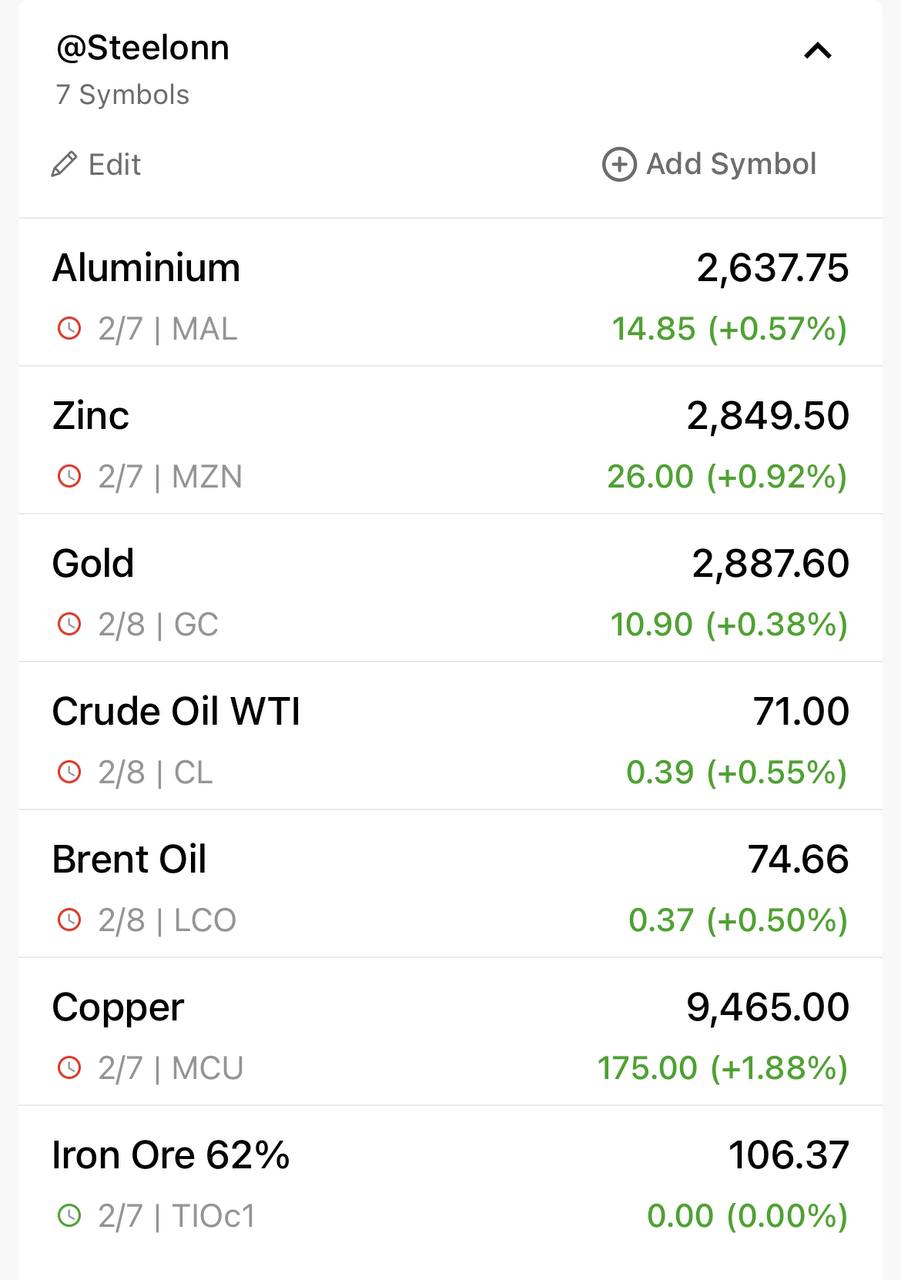
Task: Click the @Steelonn watchlist title
Action: [x=142, y=48]
